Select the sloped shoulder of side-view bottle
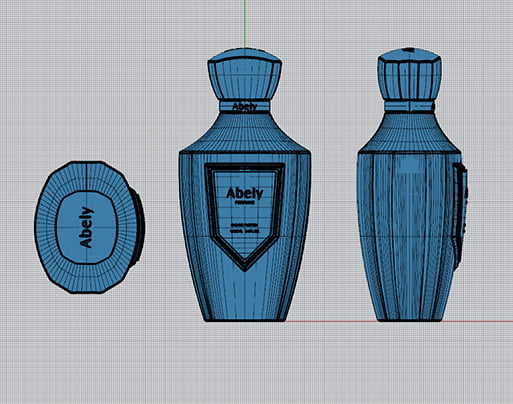The width and height of the screenshot is (513, 404). [x=409, y=133]
